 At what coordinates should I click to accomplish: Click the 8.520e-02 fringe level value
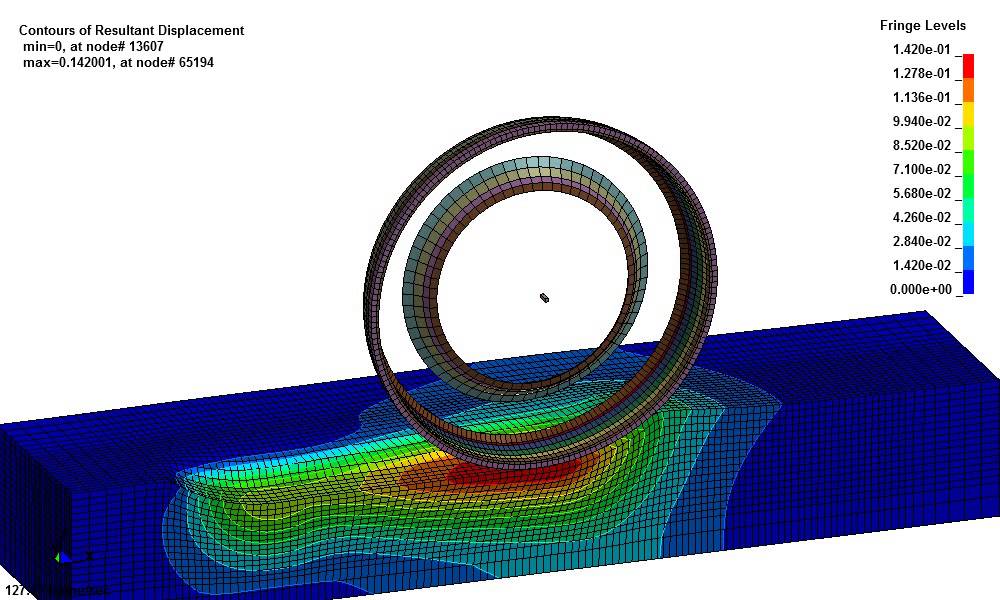pos(922,145)
